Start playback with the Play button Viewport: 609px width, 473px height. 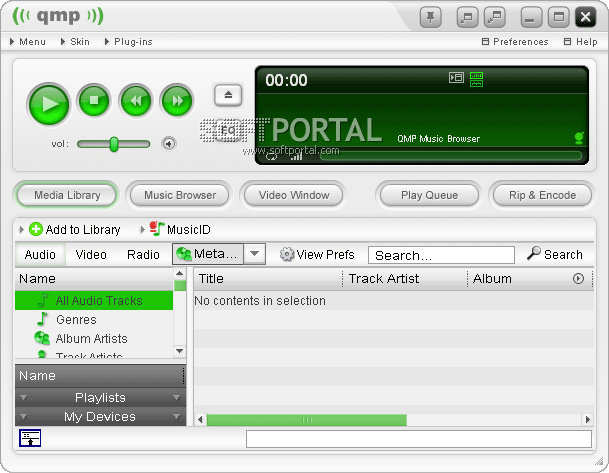pyautogui.click(x=49, y=104)
